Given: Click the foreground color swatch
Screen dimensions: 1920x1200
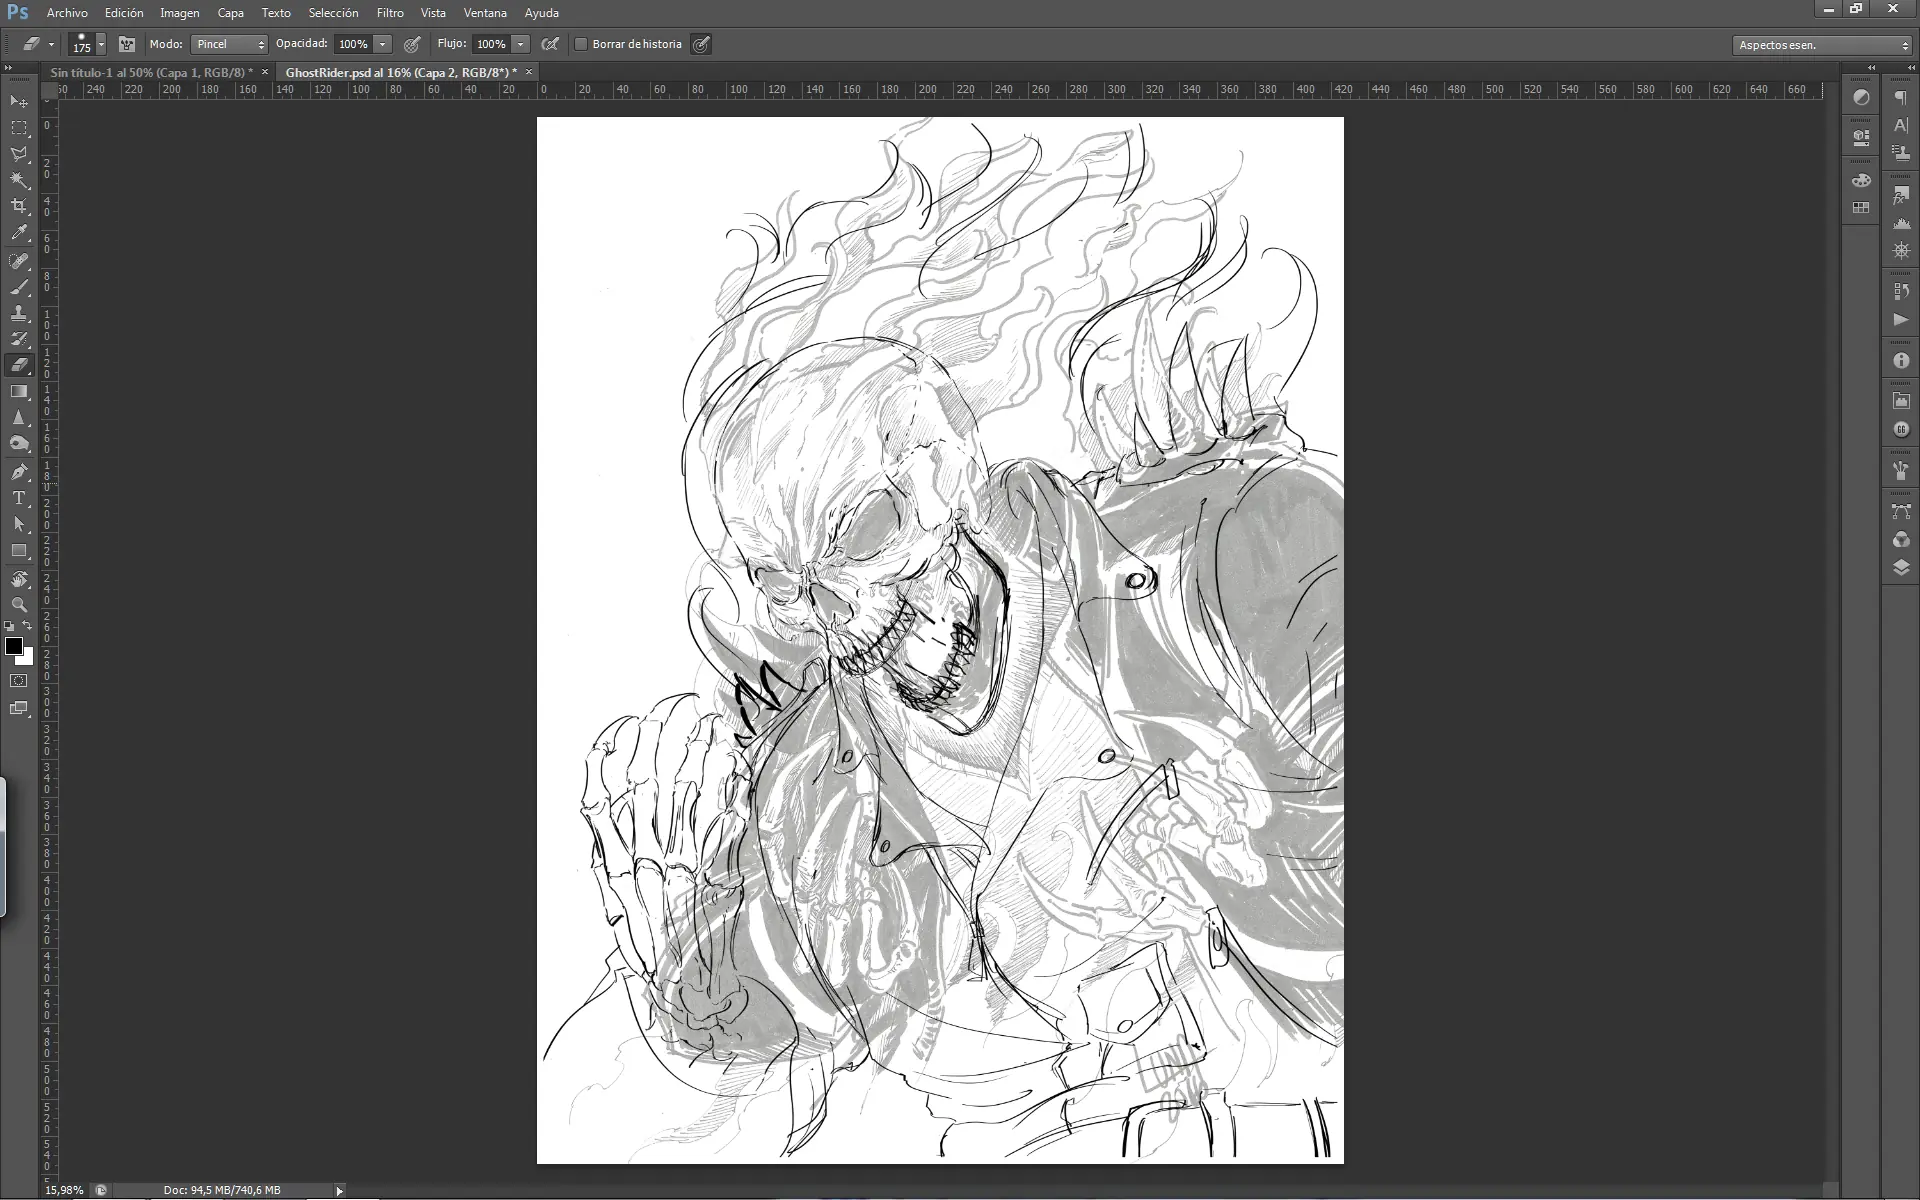Looking at the screenshot, I should point(14,646).
